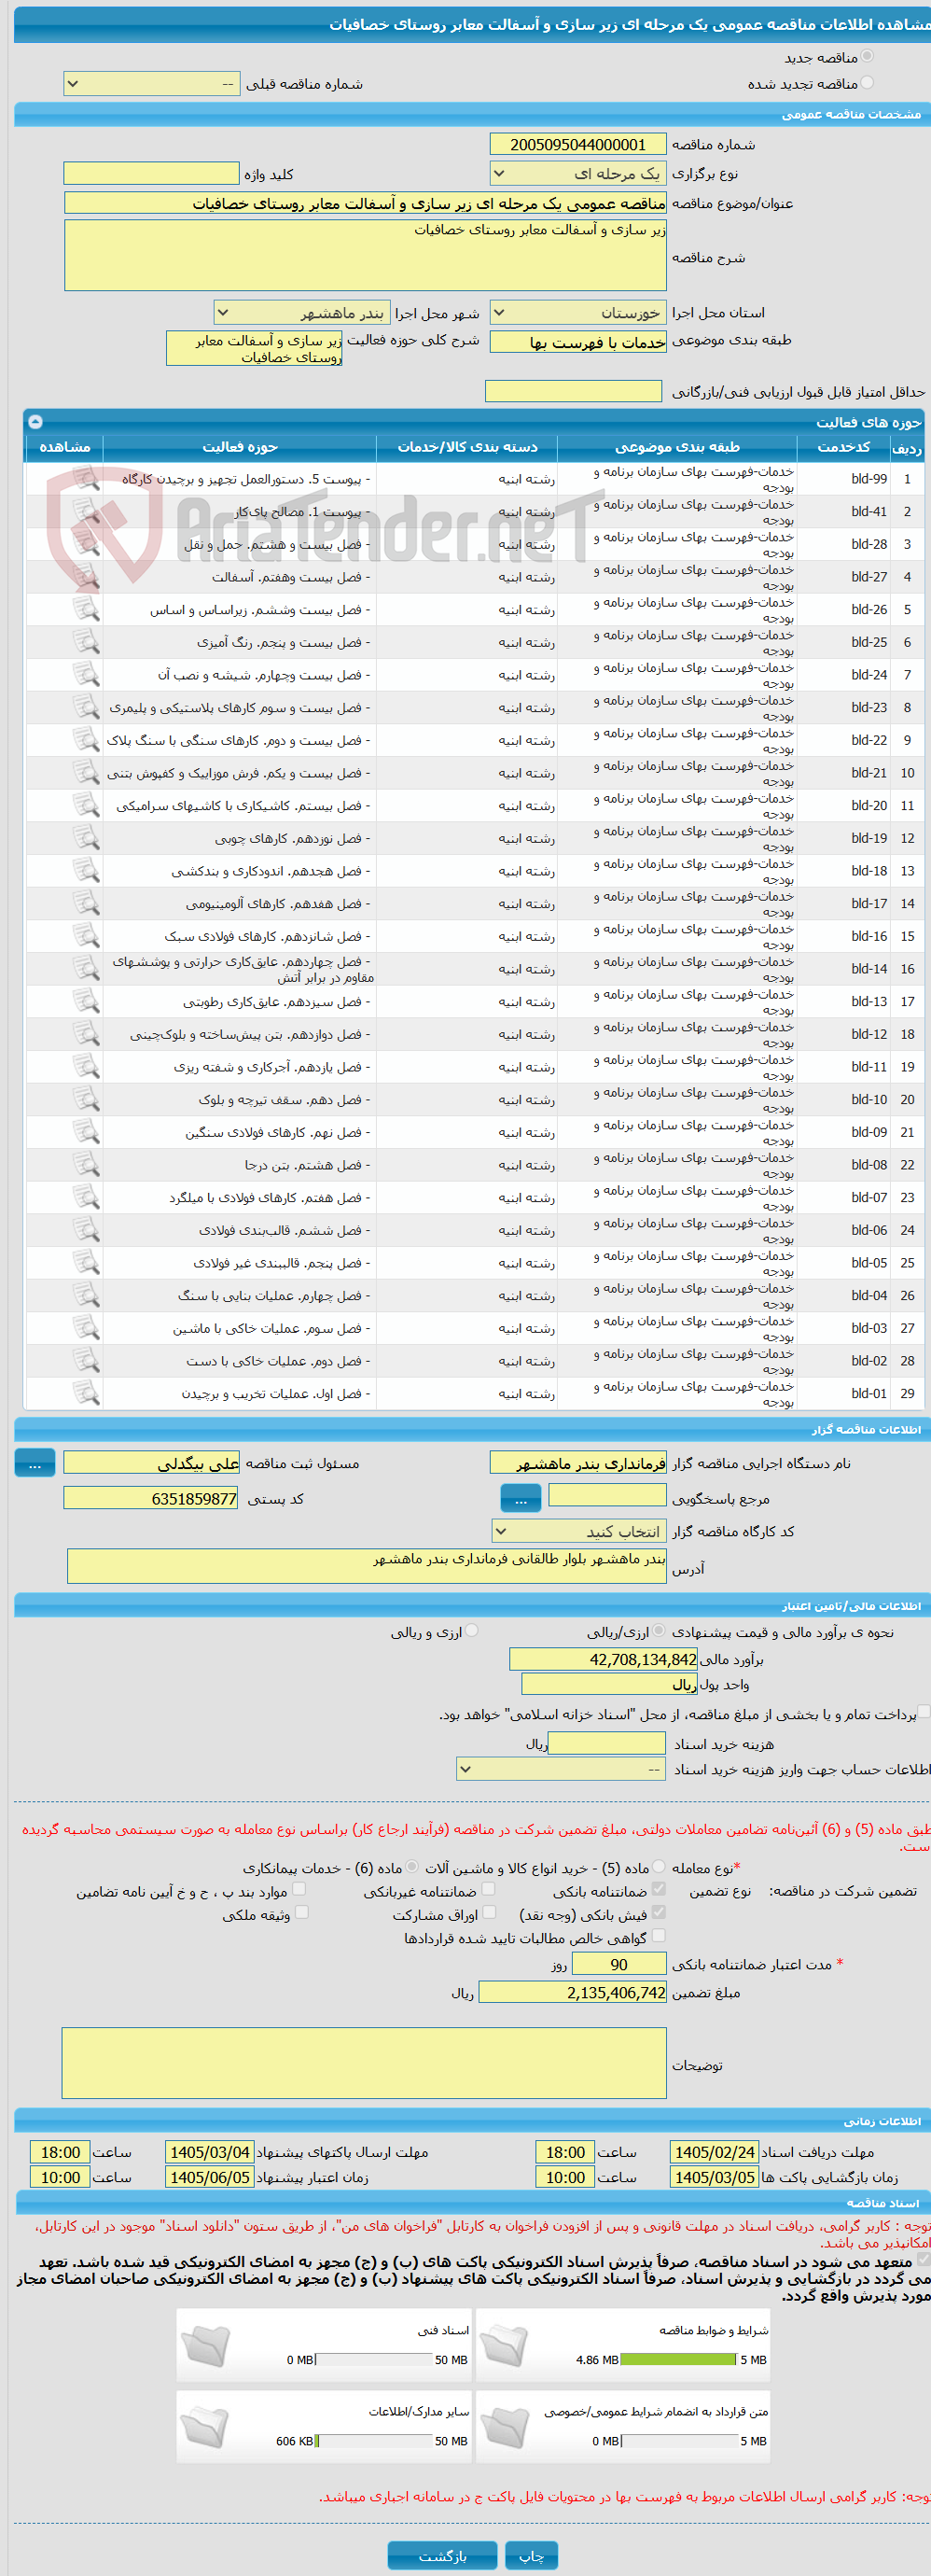Collapse حوزه های فعالیت panel
The width and height of the screenshot is (931, 2576).
[x=35, y=422]
